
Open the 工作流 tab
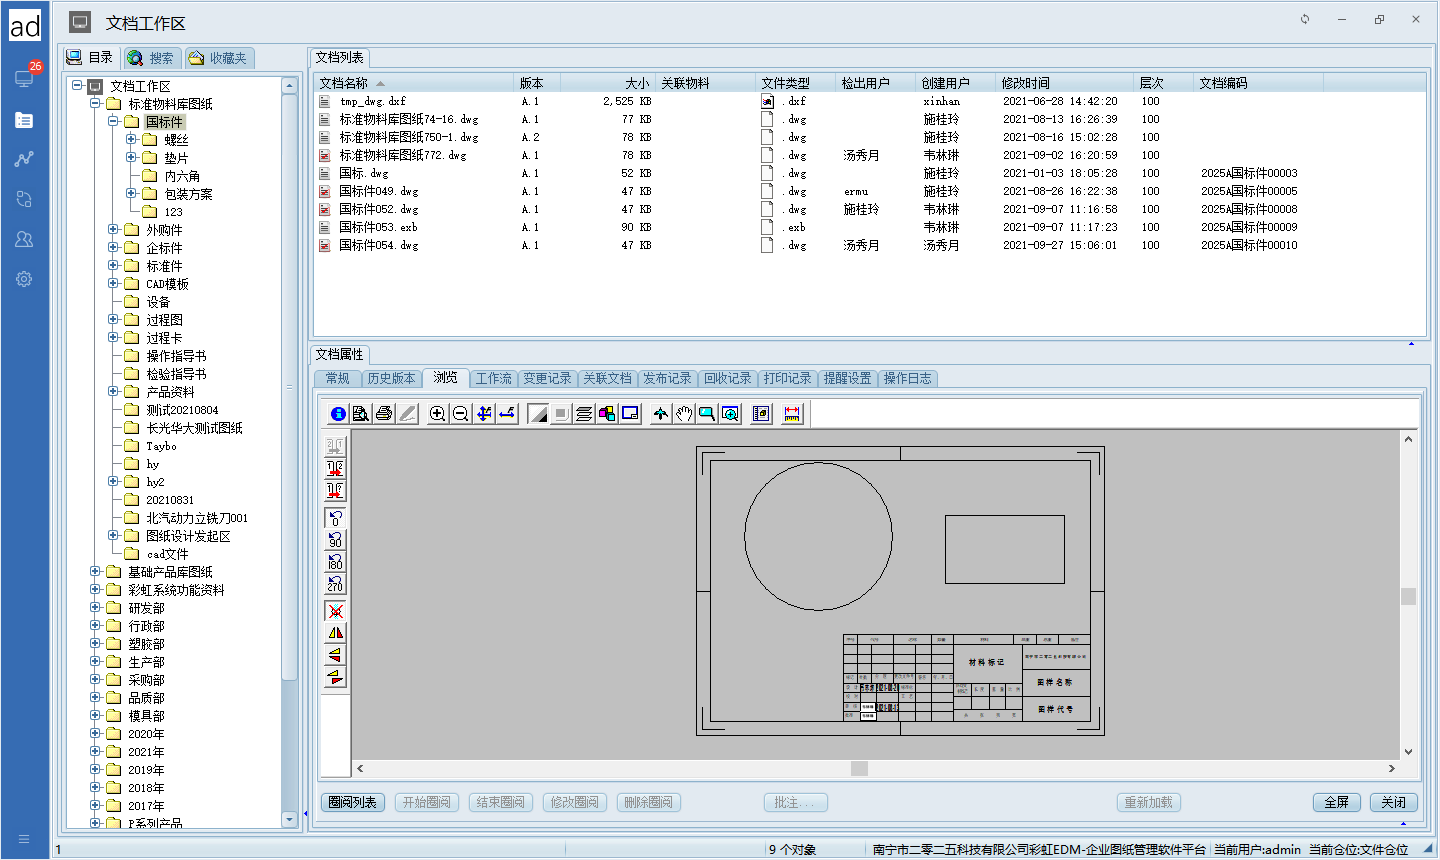493,378
